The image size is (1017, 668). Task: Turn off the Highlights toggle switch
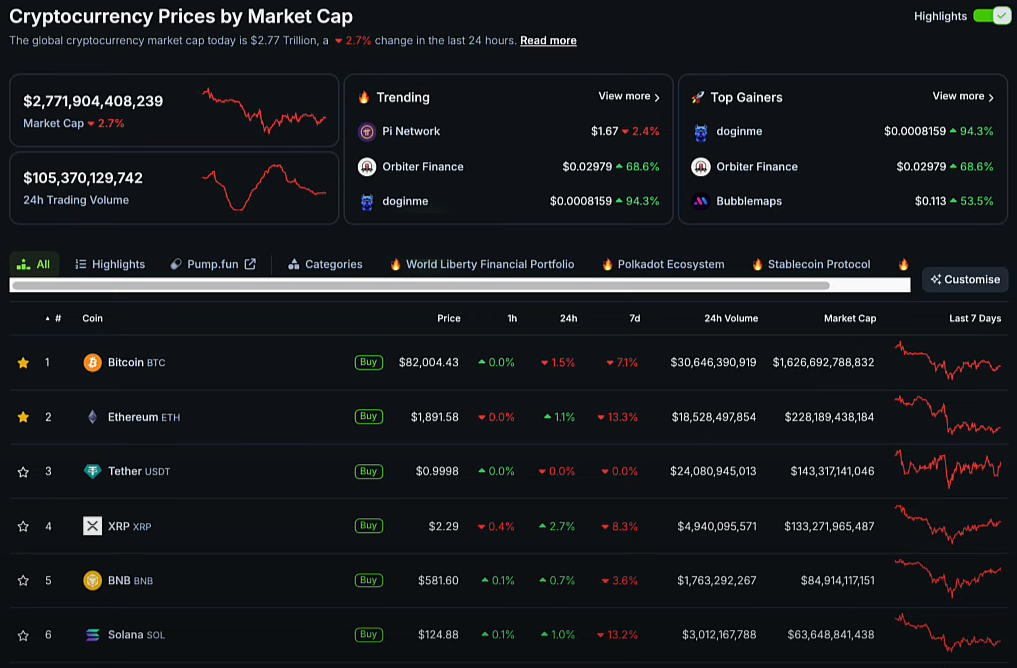(x=991, y=16)
